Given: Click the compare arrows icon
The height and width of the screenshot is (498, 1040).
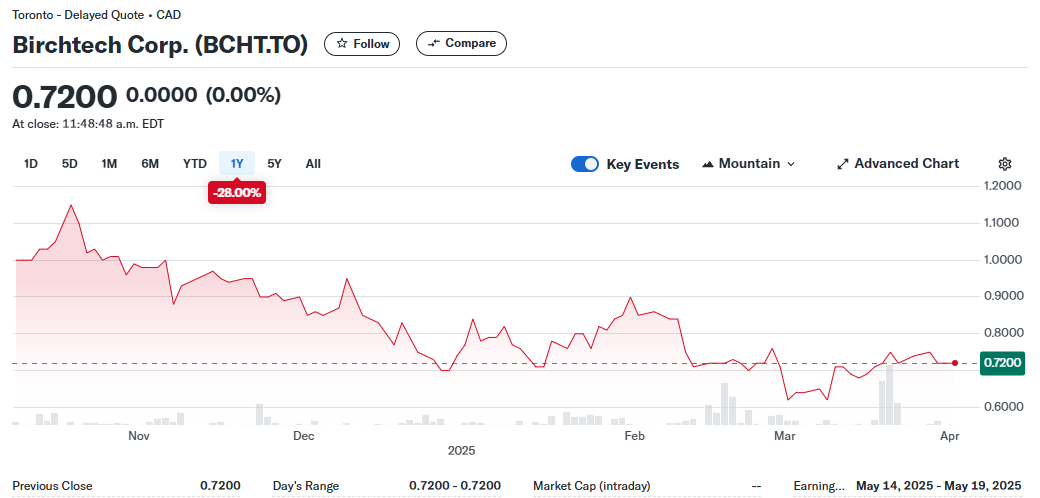Looking at the screenshot, I should click(434, 44).
